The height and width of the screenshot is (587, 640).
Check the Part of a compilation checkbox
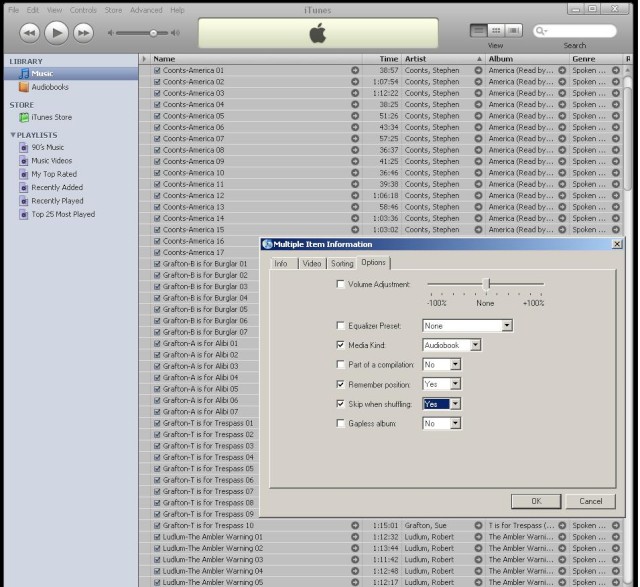point(340,364)
